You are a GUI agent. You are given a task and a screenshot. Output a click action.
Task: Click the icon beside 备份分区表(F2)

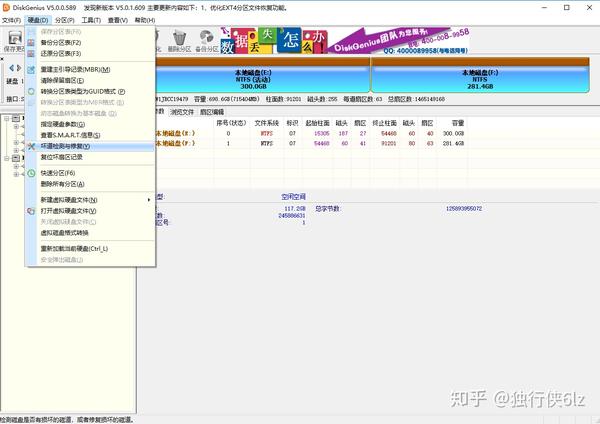[31, 42]
